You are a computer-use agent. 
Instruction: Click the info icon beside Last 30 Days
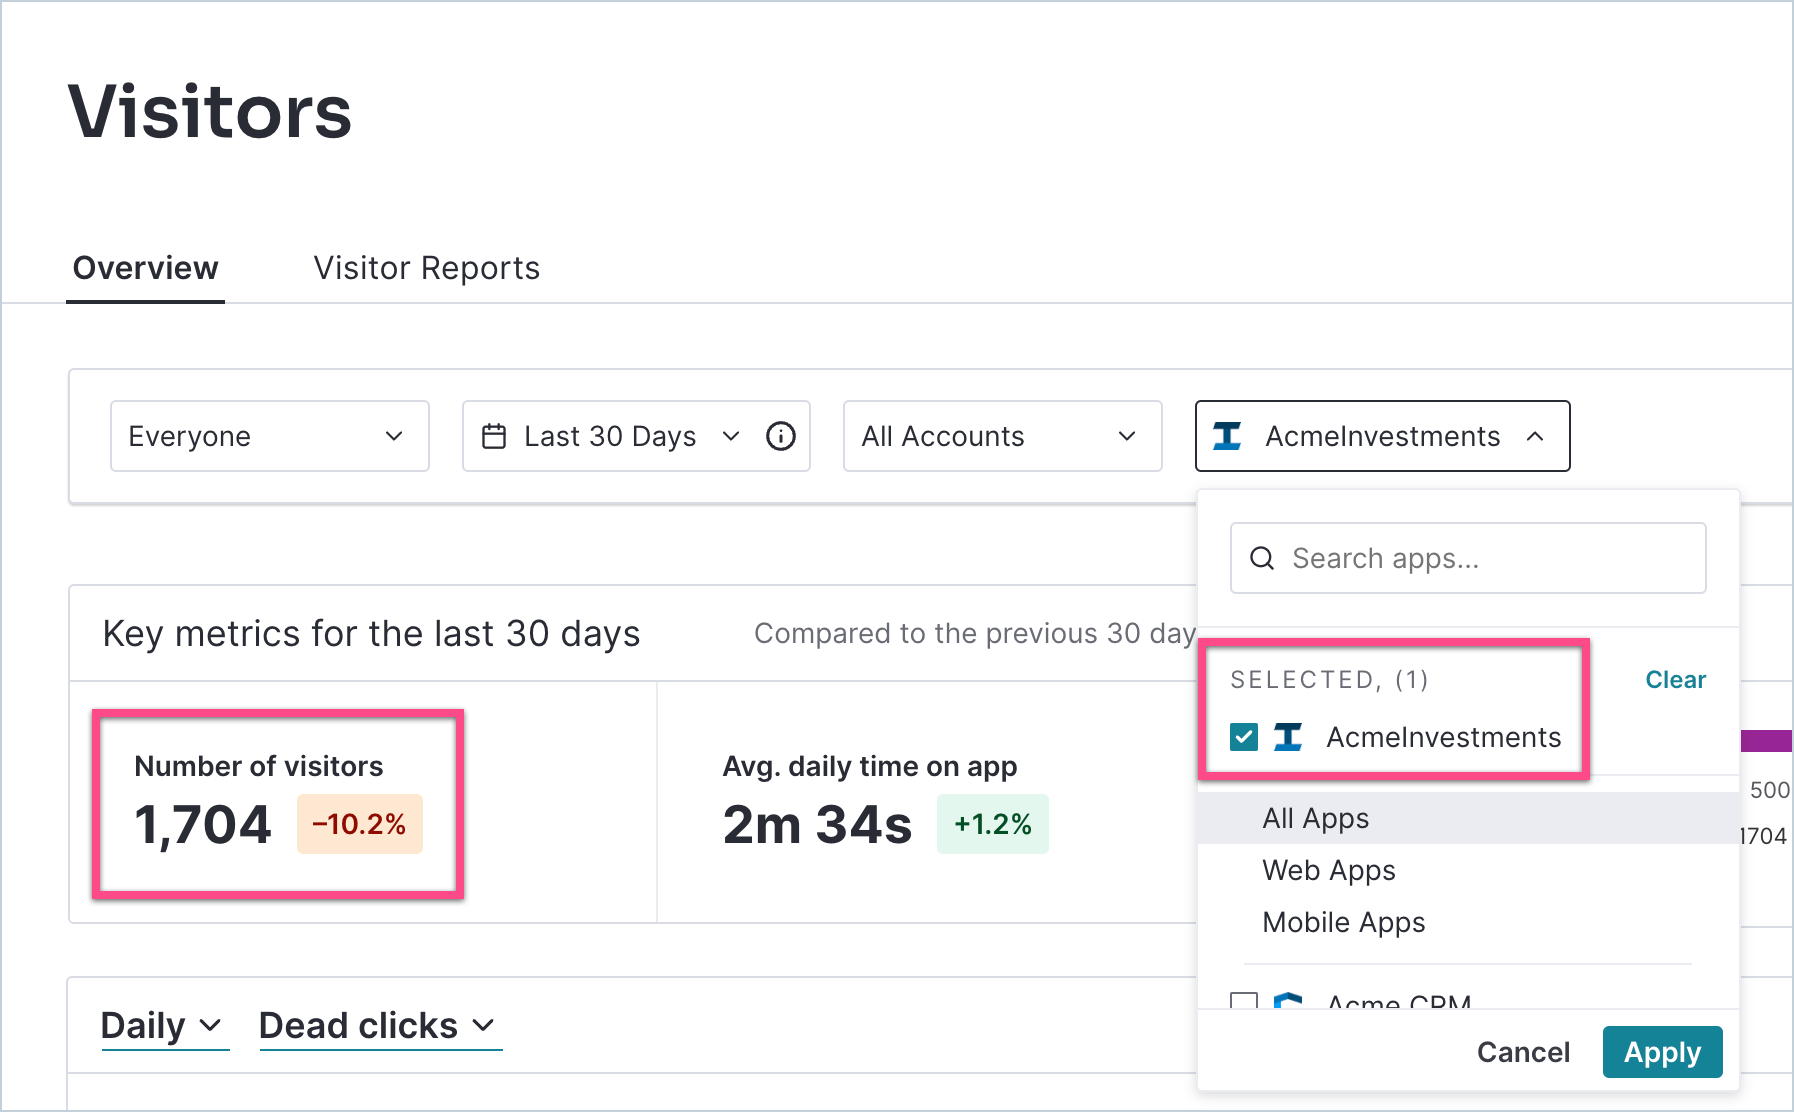781,436
